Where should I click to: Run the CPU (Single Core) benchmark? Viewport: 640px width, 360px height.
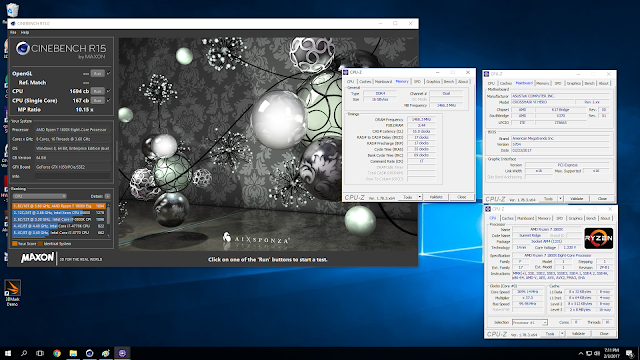[x=97, y=100]
